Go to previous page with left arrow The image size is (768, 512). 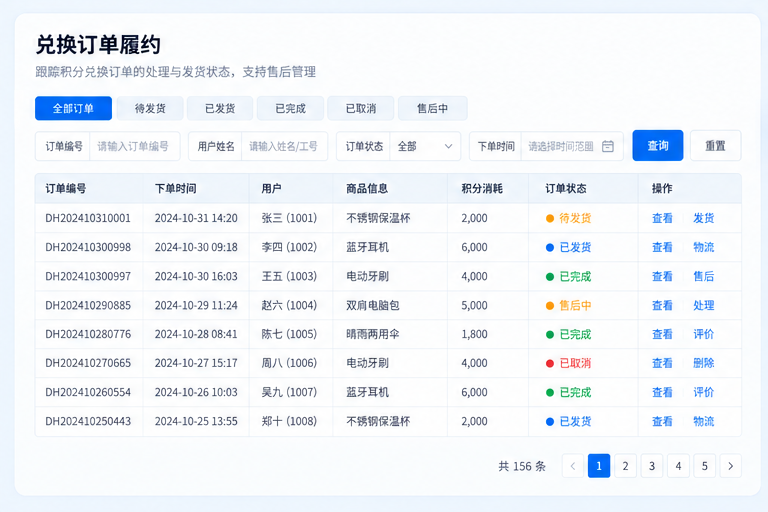573,466
